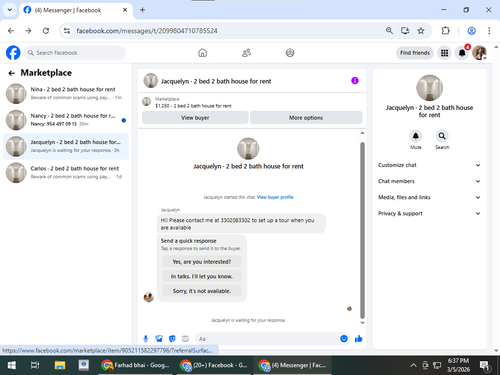The height and width of the screenshot is (375, 500).
Task: Send quick reply Yes, are you interested?
Action: (202, 262)
